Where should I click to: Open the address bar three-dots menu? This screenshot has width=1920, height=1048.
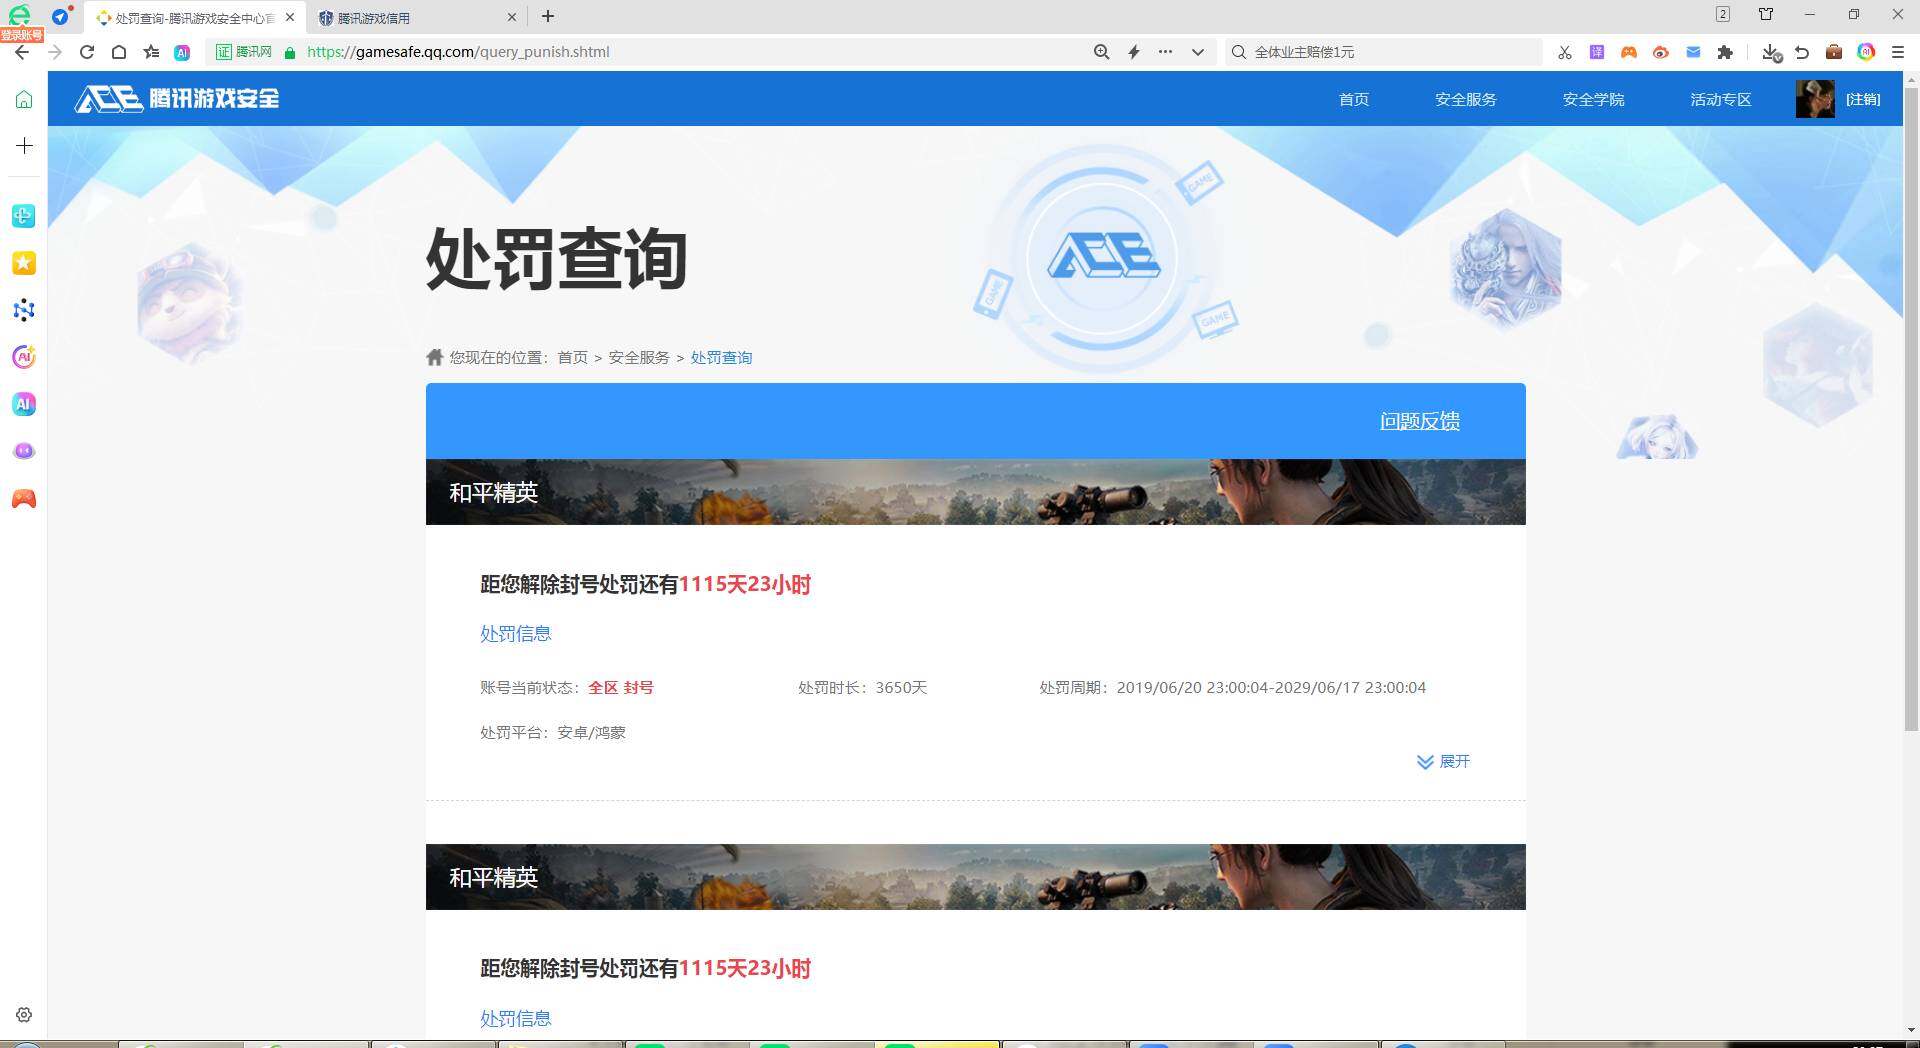[x=1165, y=52]
